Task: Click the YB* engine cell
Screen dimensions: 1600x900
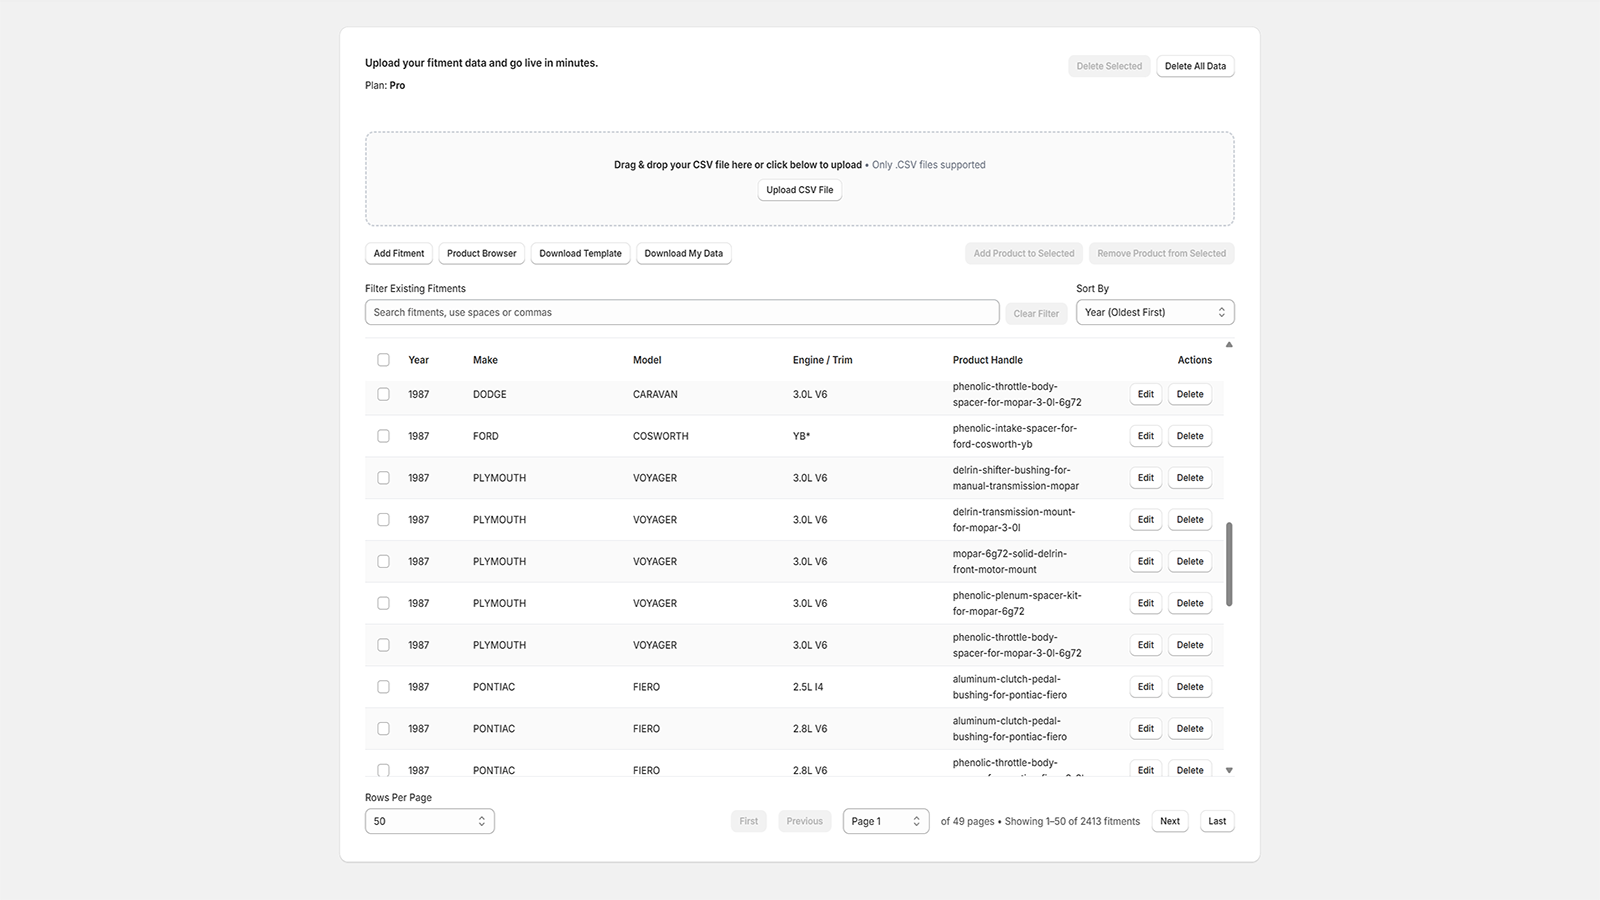Action: (x=801, y=436)
